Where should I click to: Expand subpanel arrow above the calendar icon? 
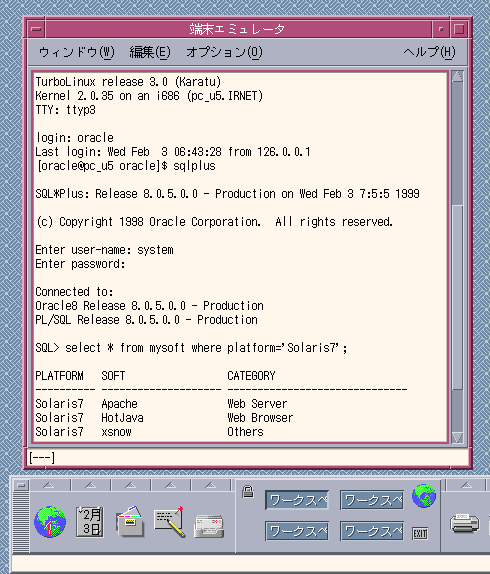click(x=90, y=485)
